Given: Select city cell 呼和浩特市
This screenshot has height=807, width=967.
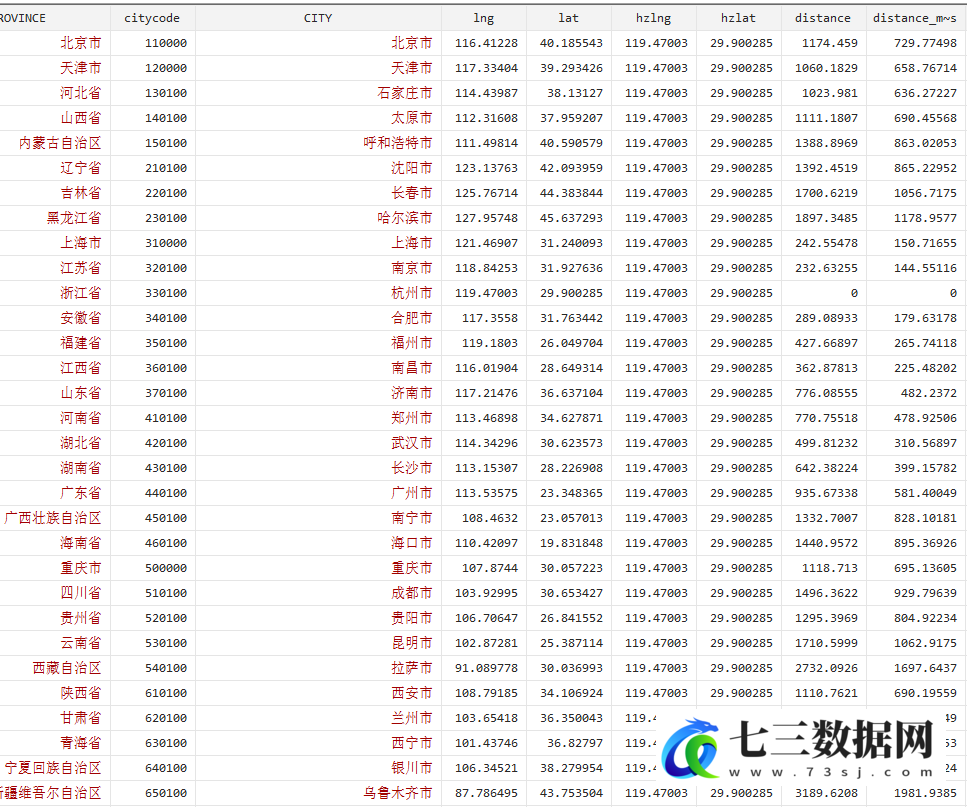Looking at the screenshot, I should point(398,143).
